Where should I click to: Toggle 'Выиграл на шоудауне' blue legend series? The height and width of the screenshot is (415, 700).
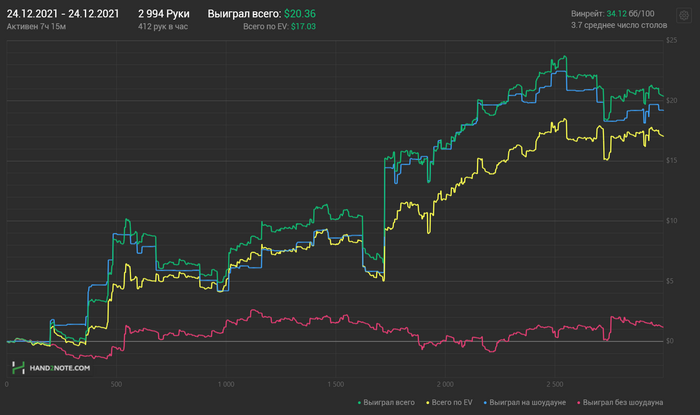coord(525,403)
